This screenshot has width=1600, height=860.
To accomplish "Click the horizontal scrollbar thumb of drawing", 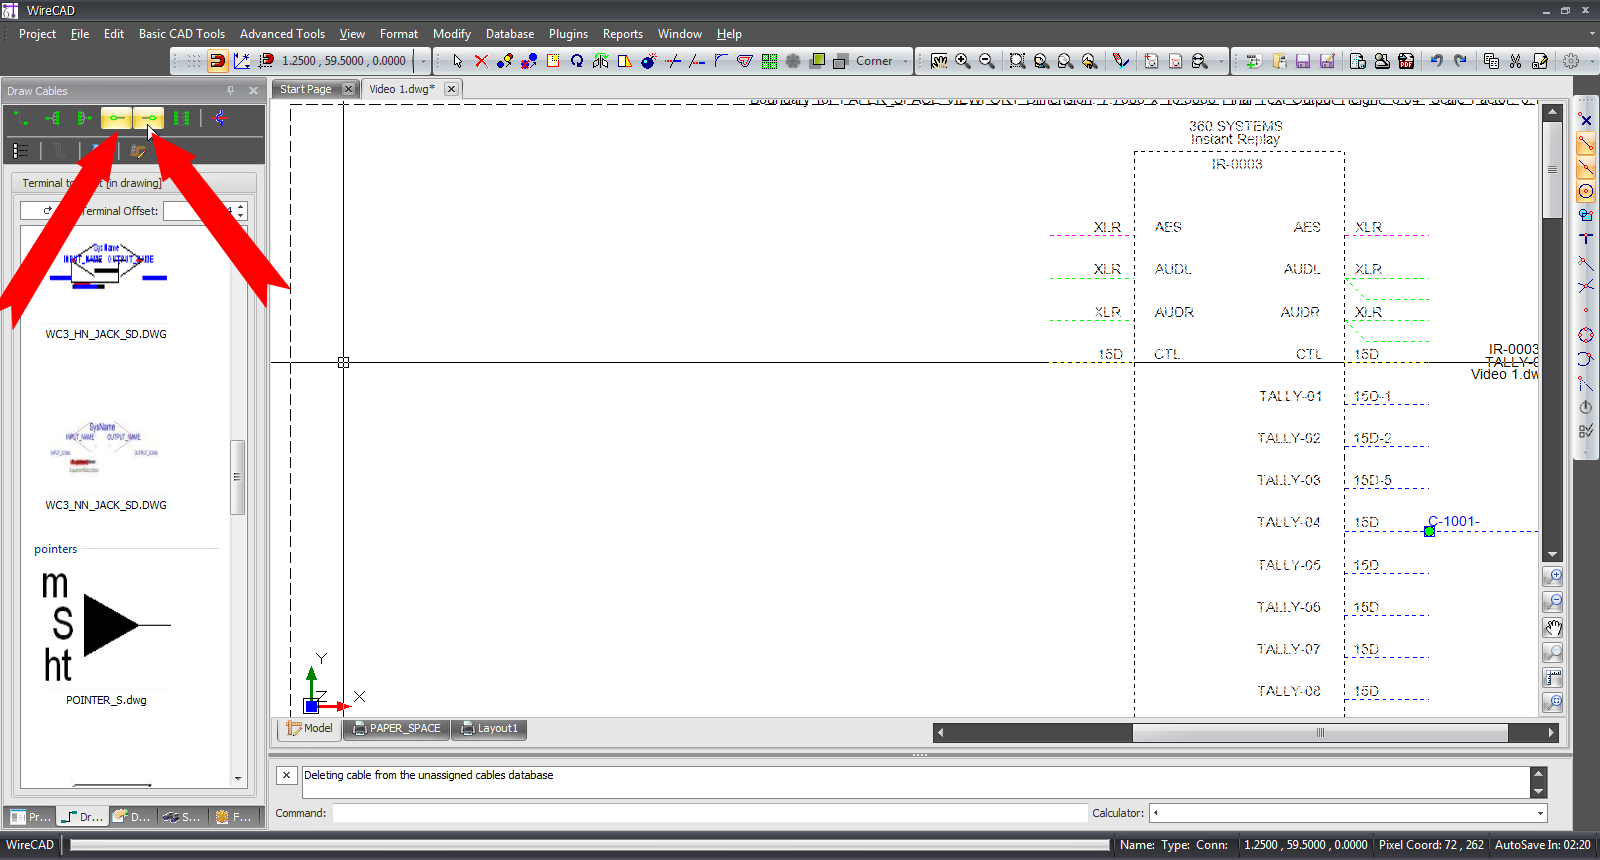I will (1320, 733).
